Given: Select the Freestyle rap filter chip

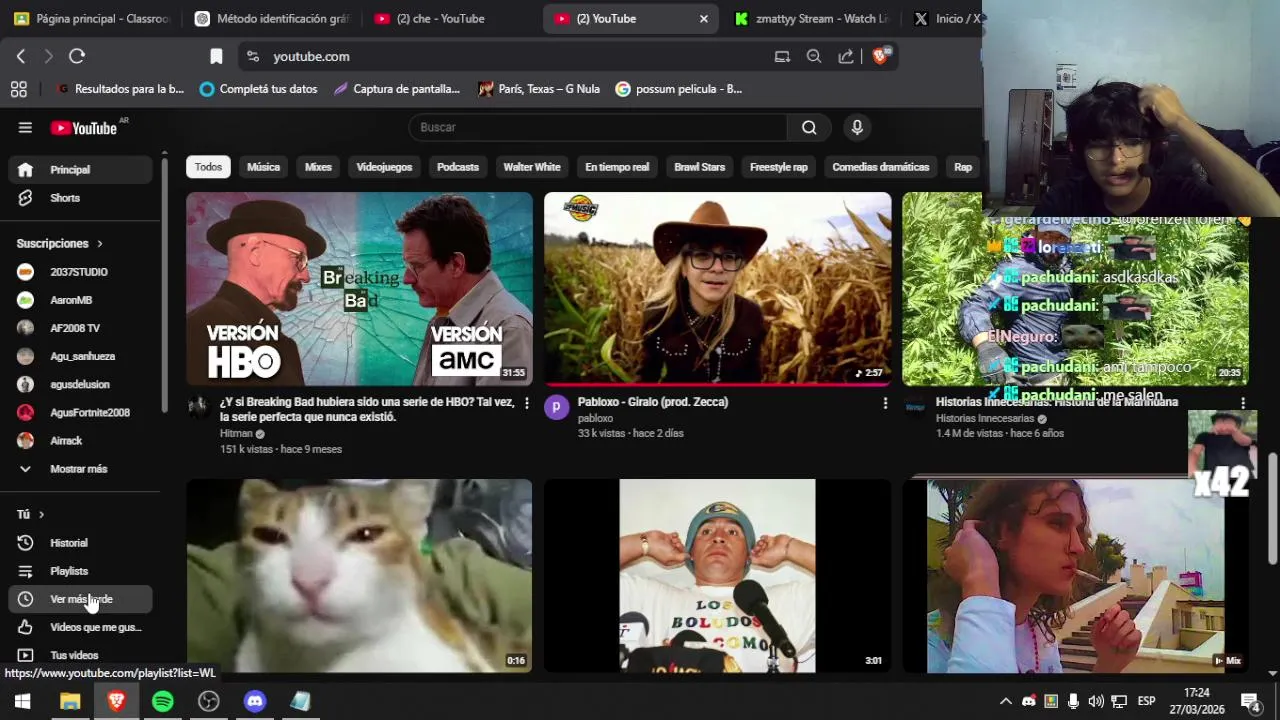Looking at the screenshot, I should 778,167.
